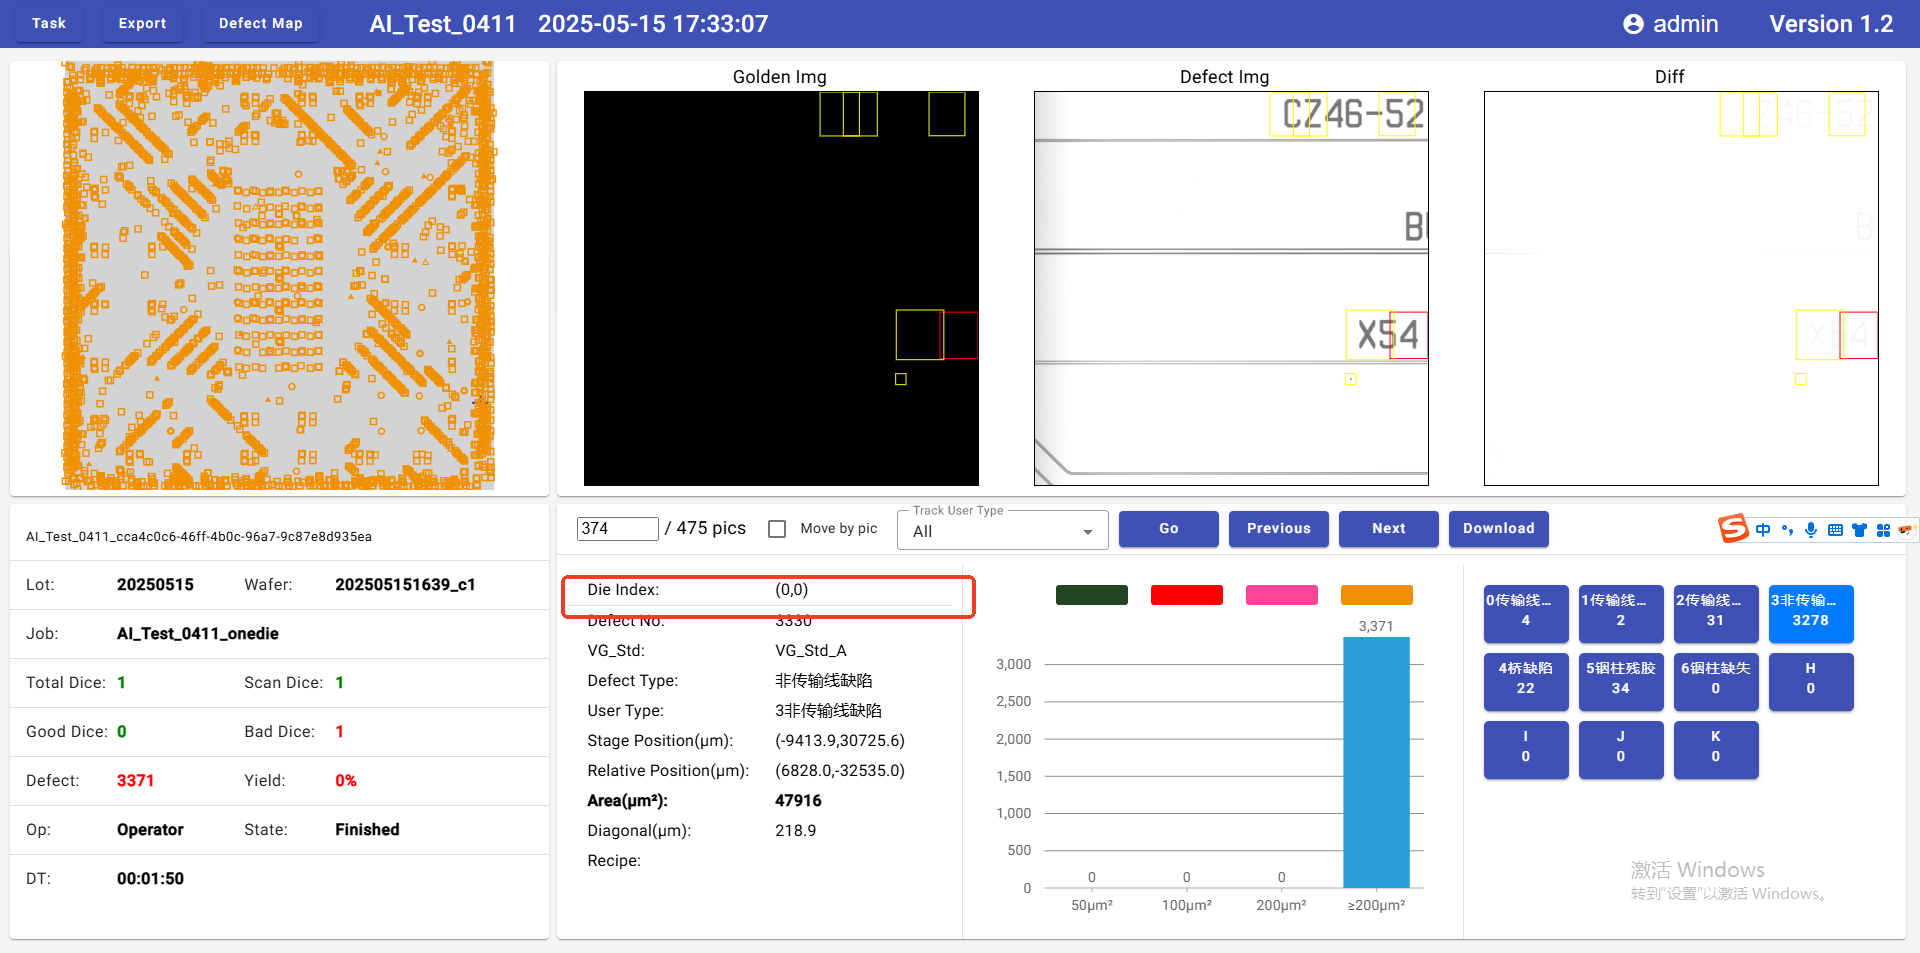
Task: Click the ≥200μm² histogram bar
Action: (x=1376, y=762)
